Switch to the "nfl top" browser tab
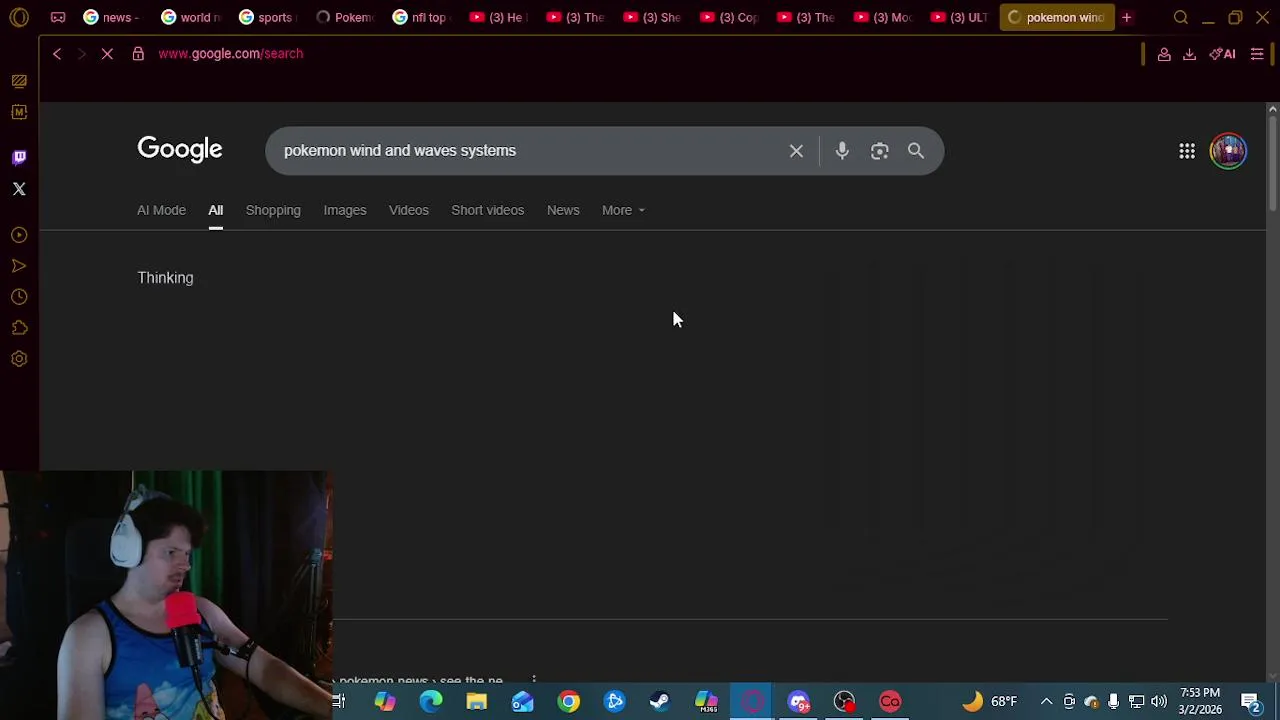 (x=422, y=17)
